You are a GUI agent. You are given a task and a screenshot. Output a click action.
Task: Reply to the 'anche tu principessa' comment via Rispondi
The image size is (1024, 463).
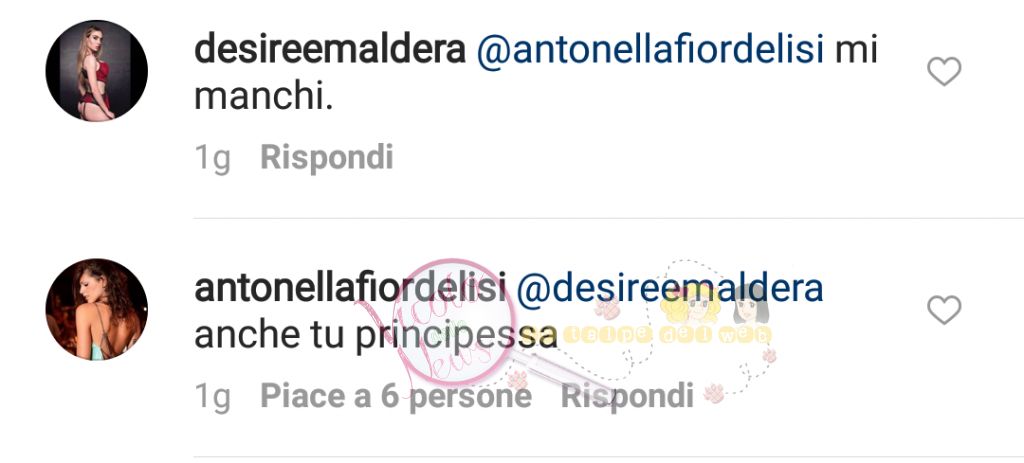click(627, 396)
